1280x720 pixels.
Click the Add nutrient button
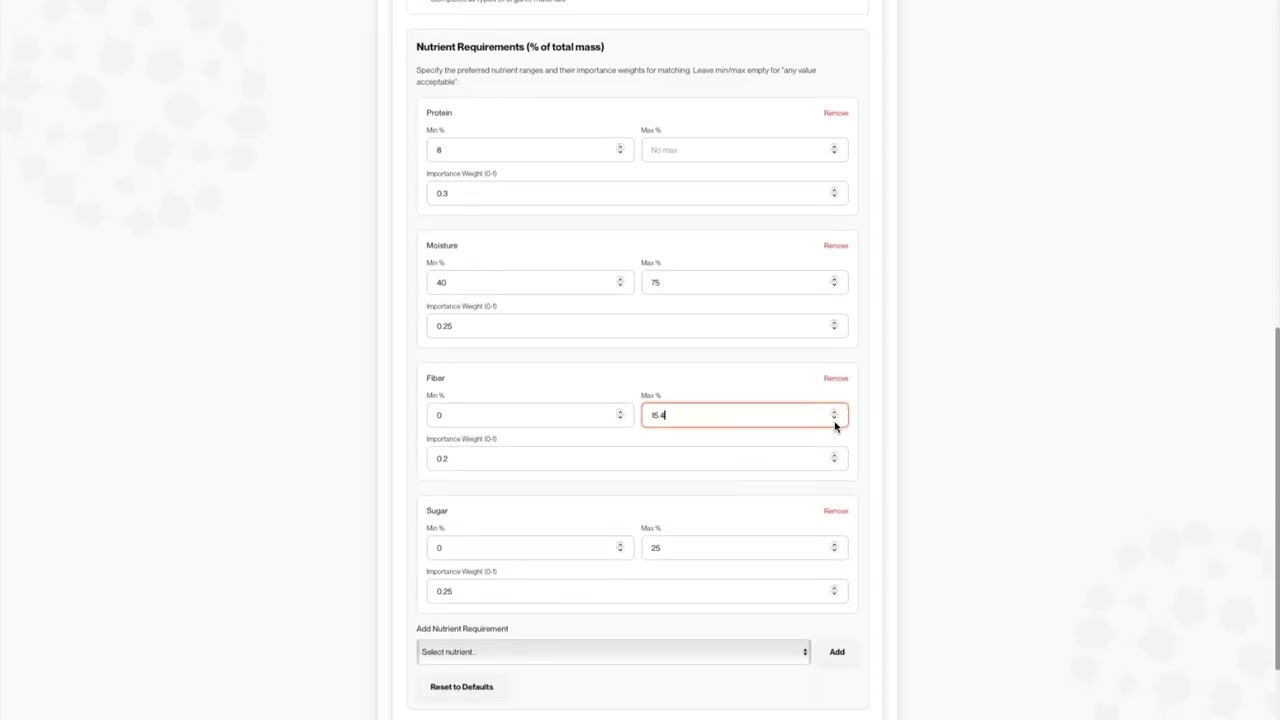(836, 652)
